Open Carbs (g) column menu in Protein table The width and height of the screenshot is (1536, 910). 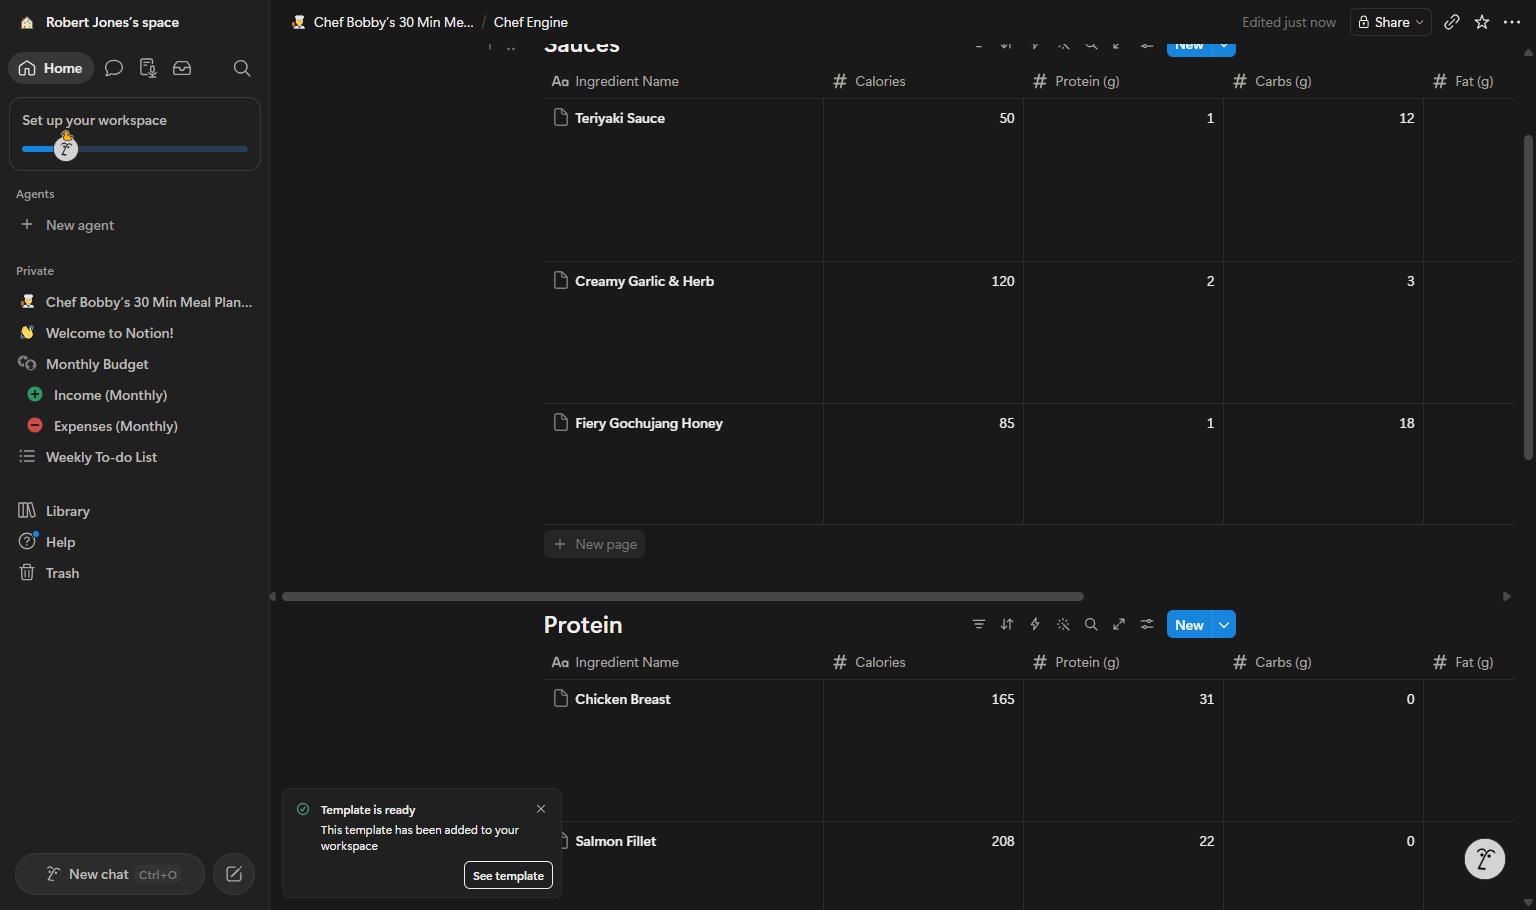click(x=1323, y=662)
